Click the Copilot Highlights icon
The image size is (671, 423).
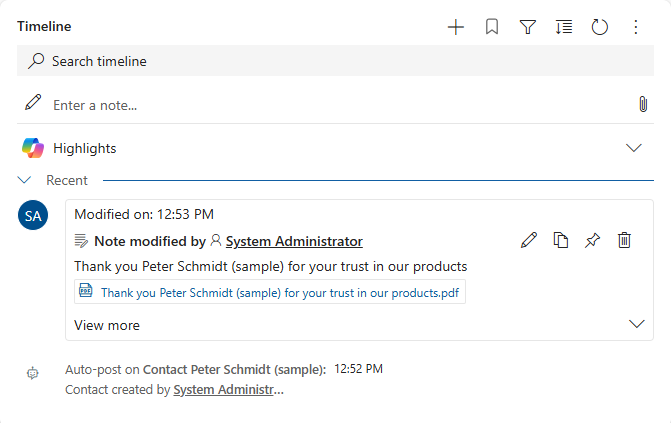(x=33, y=148)
